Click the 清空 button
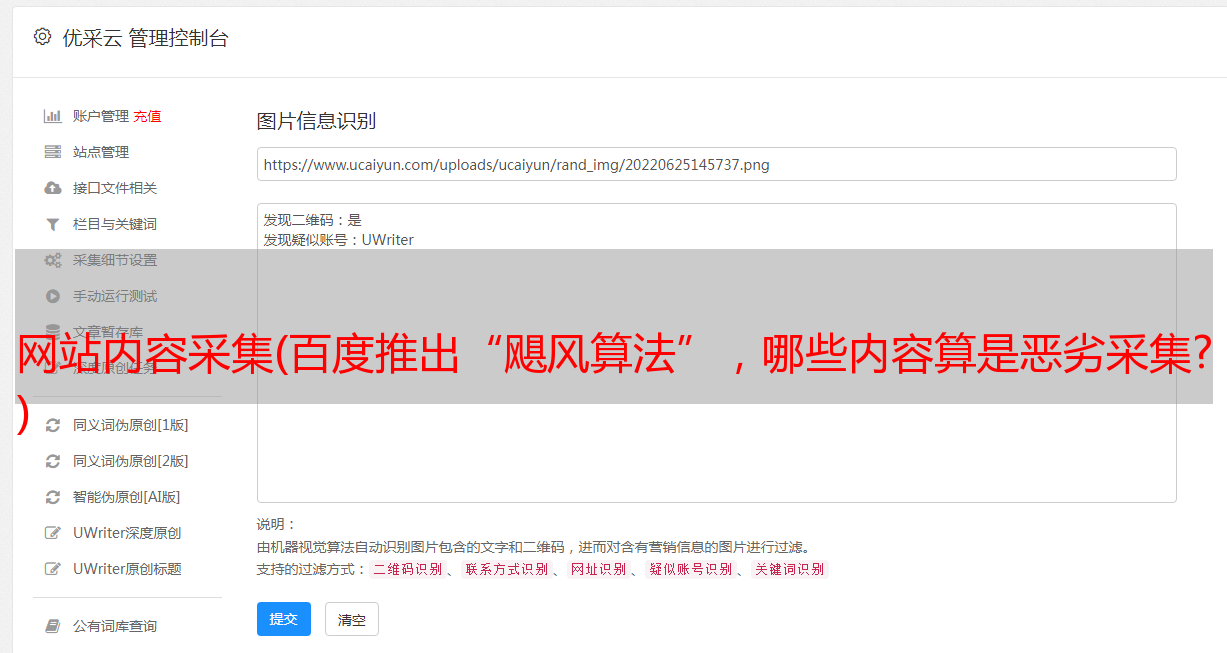The width and height of the screenshot is (1227, 653). 352,619
